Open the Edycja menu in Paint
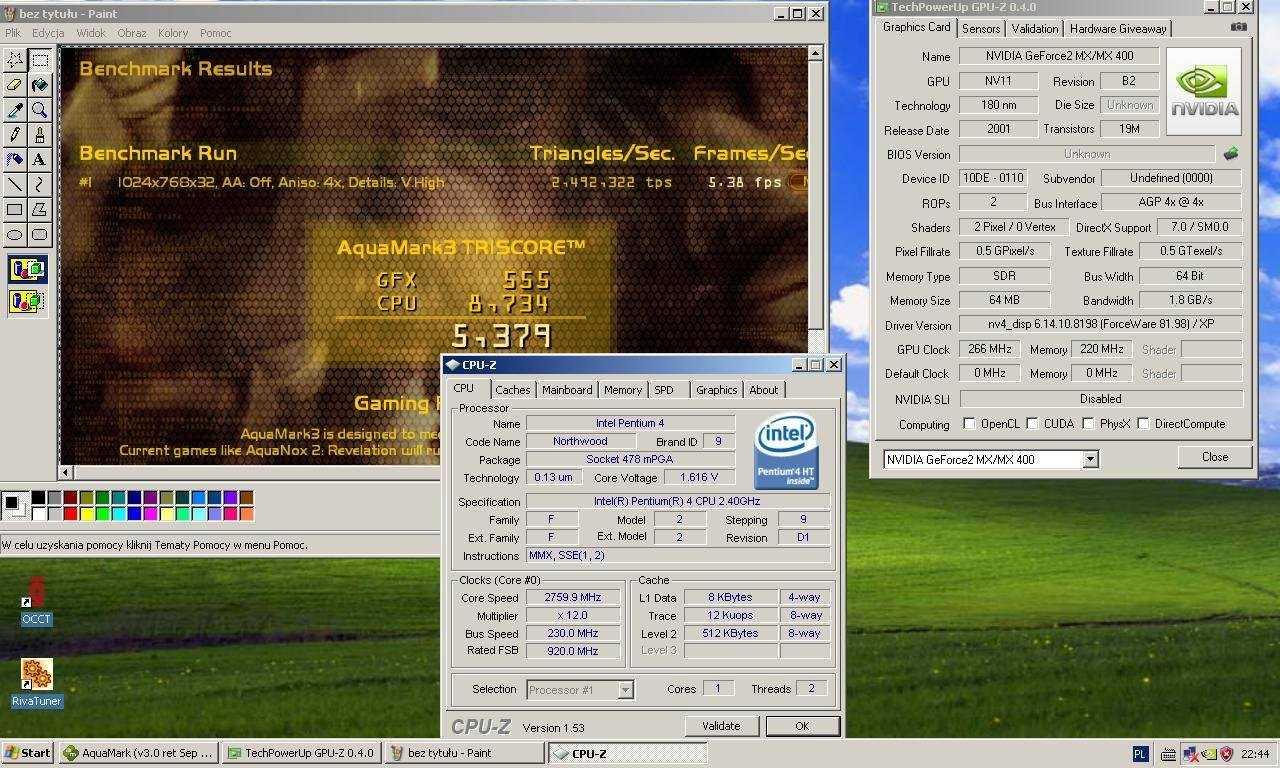This screenshot has height=768, width=1280. tap(48, 33)
